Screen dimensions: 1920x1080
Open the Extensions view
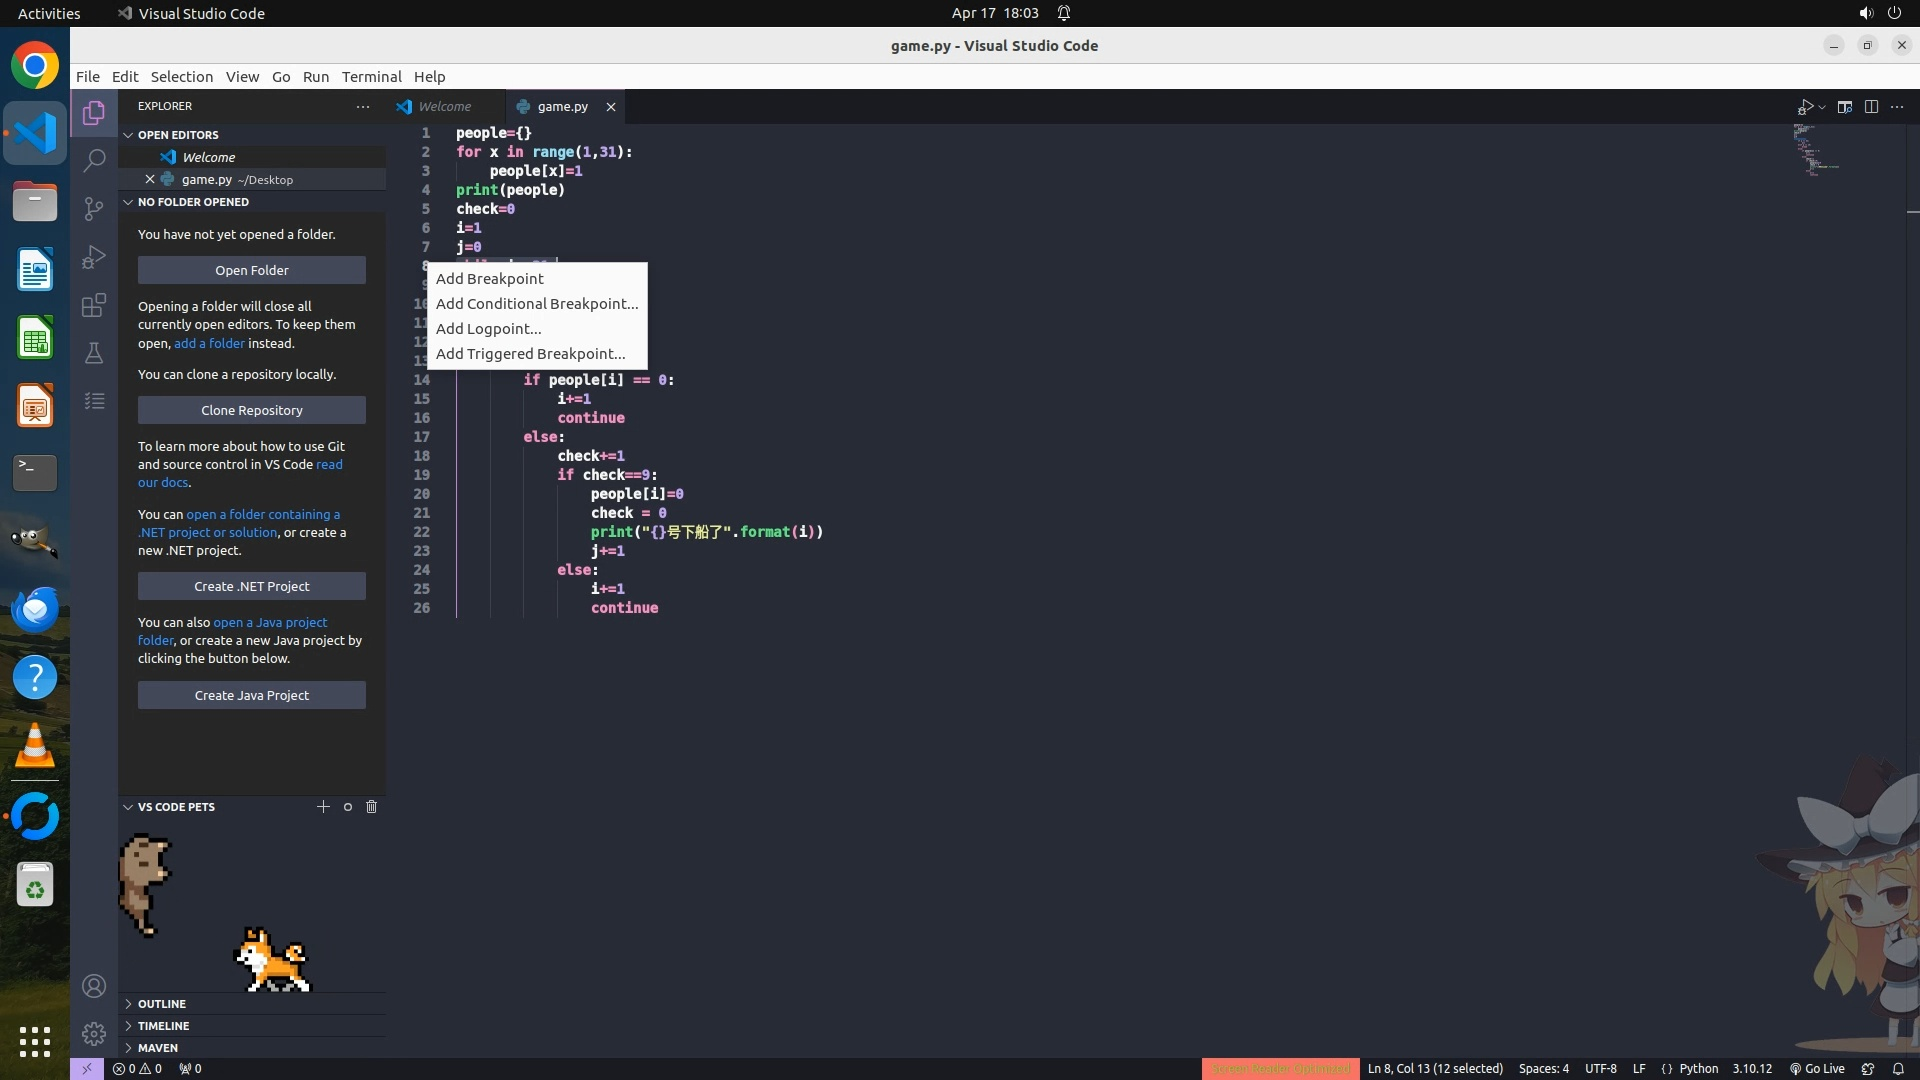point(94,305)
